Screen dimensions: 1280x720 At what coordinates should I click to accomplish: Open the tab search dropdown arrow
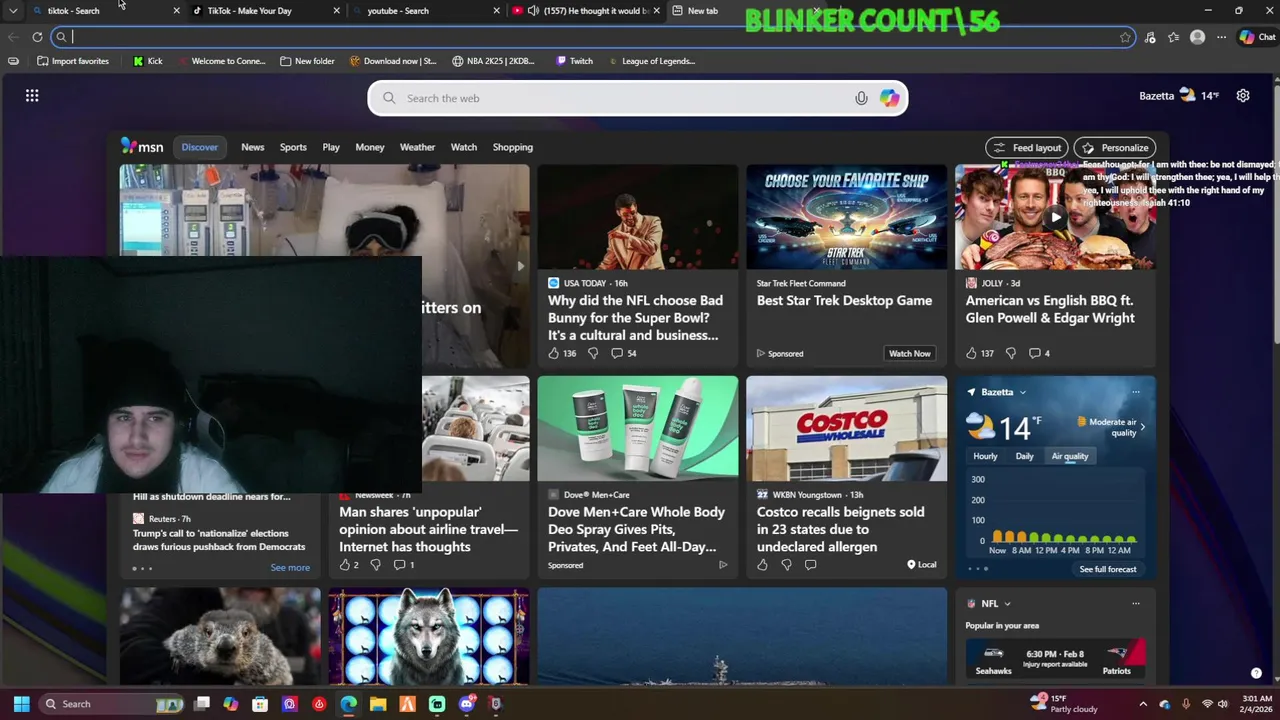click(13, 11)
